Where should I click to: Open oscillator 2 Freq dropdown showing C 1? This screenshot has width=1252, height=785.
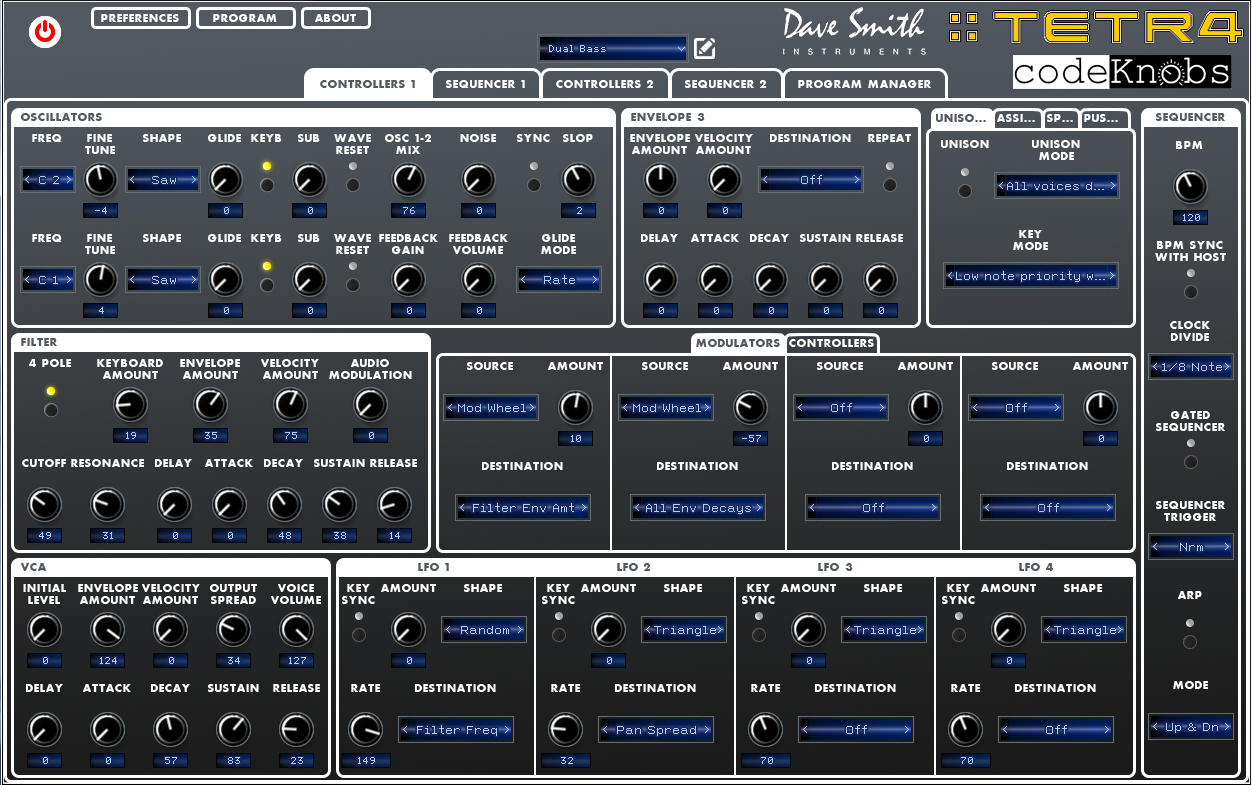49,280
